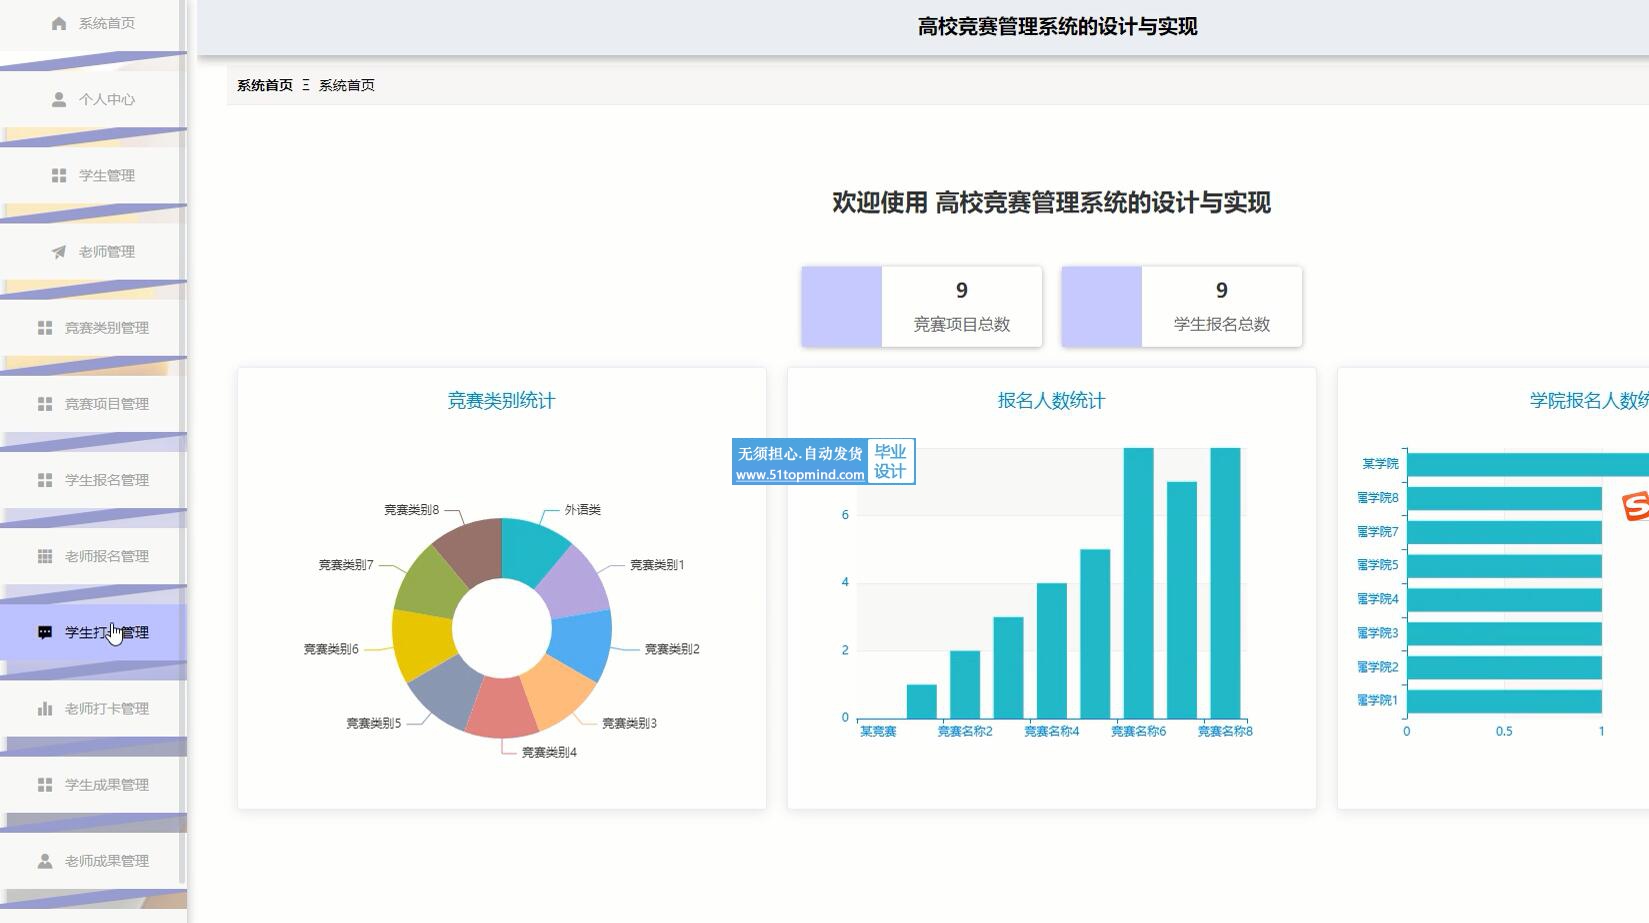Click the www.51topmind.com watermark link
The image size is (1649, 923).
pos(799,475)
